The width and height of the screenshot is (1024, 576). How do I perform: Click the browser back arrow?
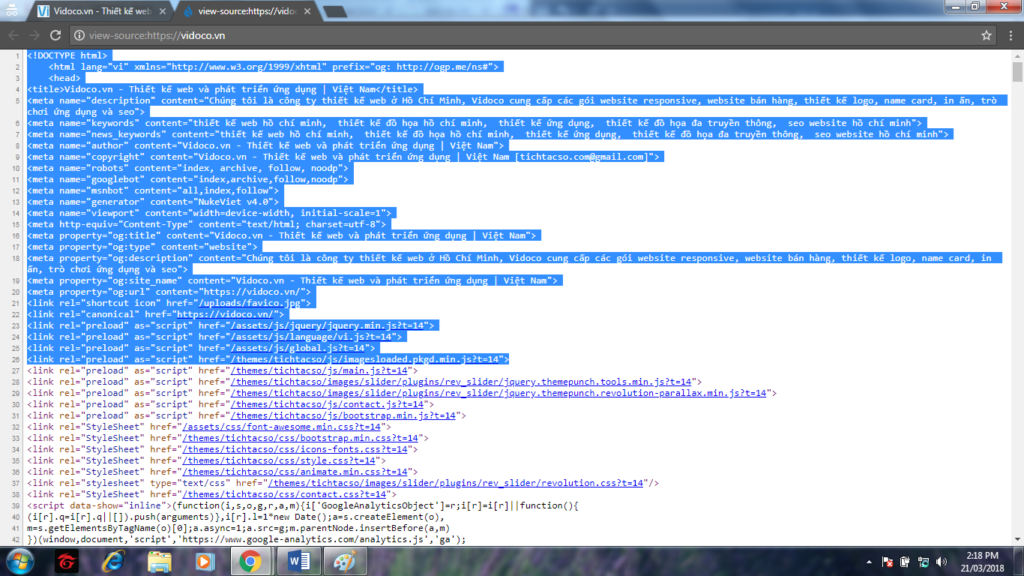(14, 35)
